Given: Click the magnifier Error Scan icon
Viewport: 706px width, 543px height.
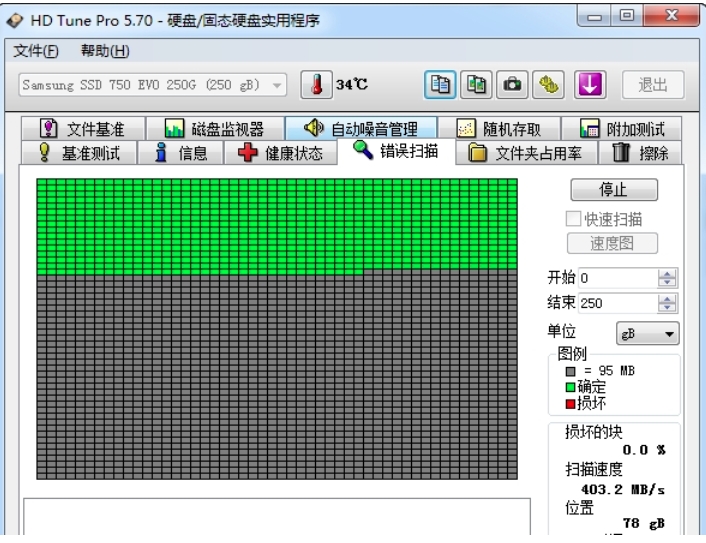Looking at the screenshot, I should 363,150.
